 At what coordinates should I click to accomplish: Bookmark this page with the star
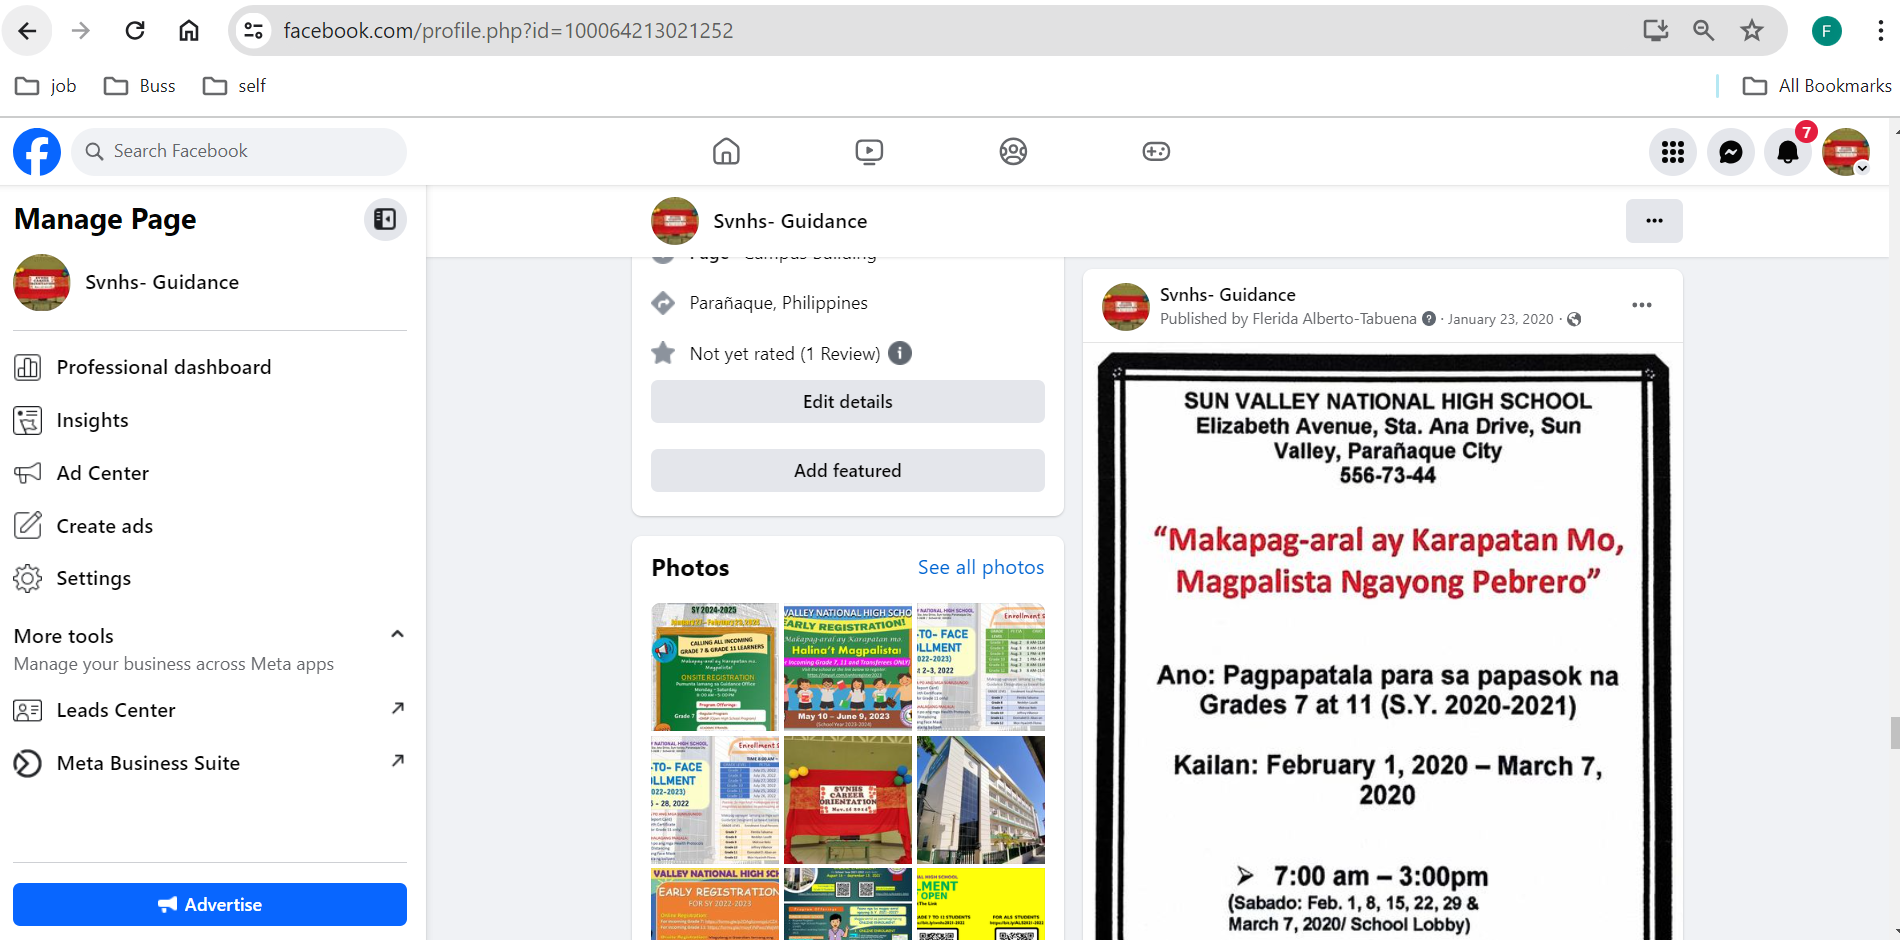click(1752, 31)
